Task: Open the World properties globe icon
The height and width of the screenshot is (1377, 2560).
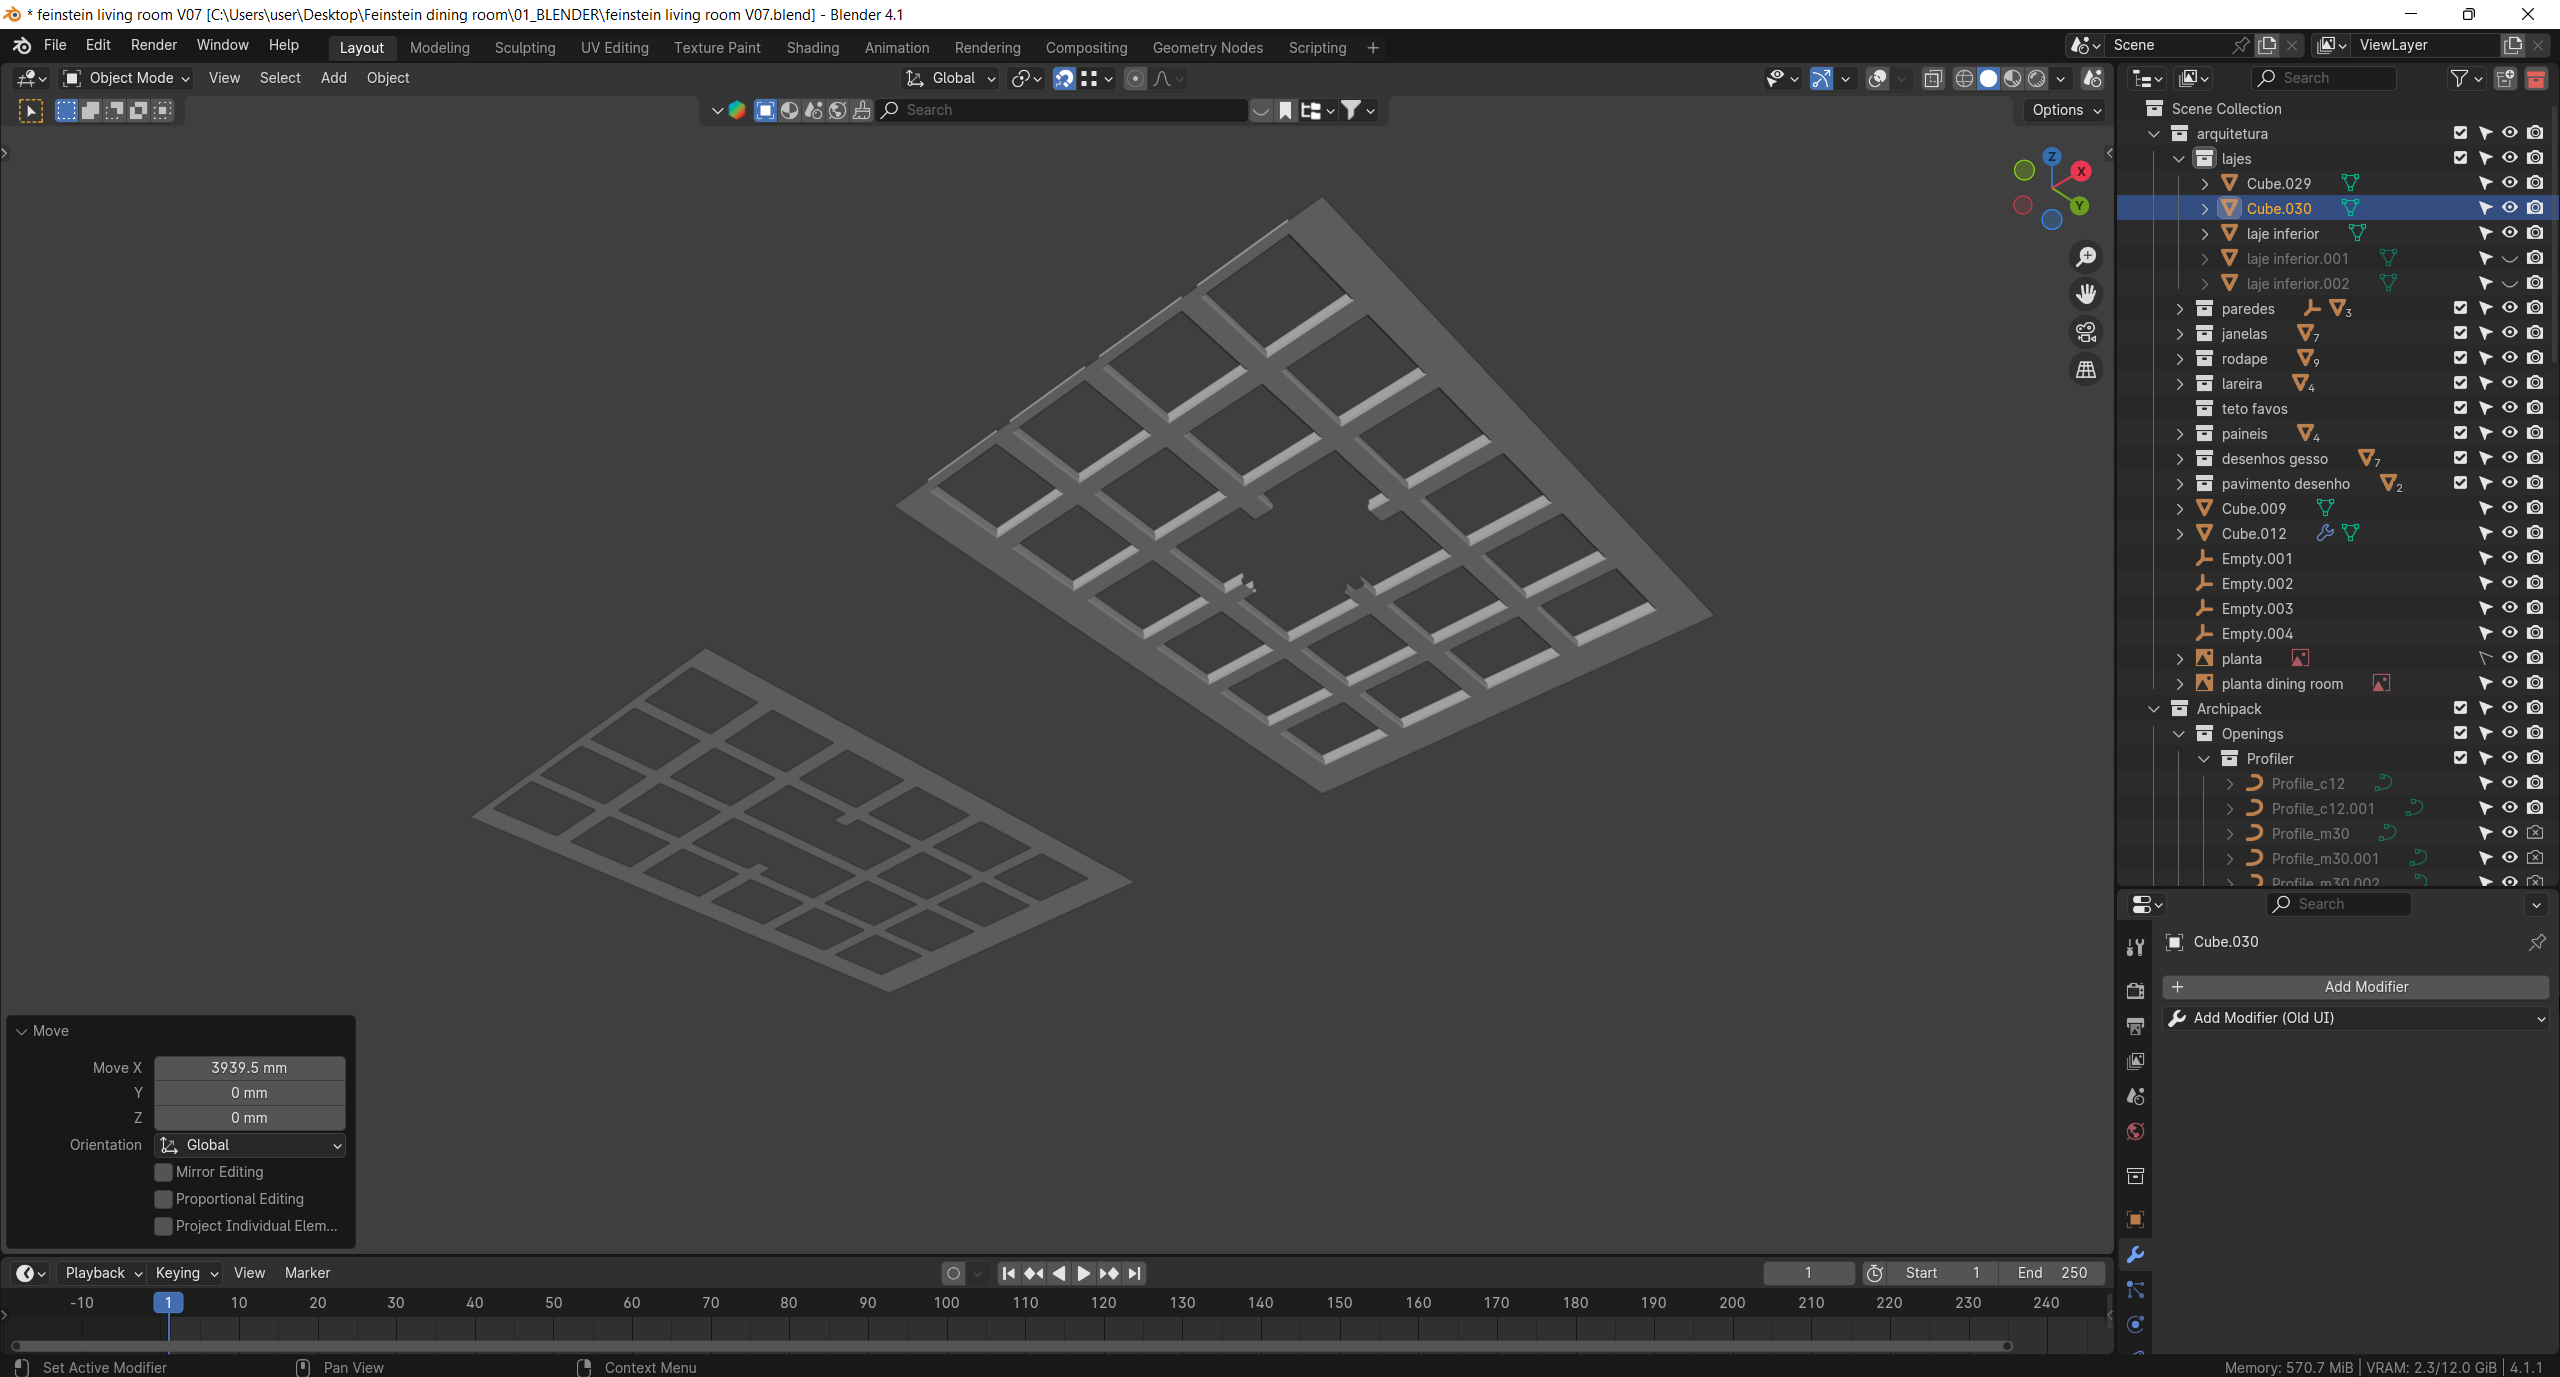Action: pyautogui.click(x=2135, y=1132)
